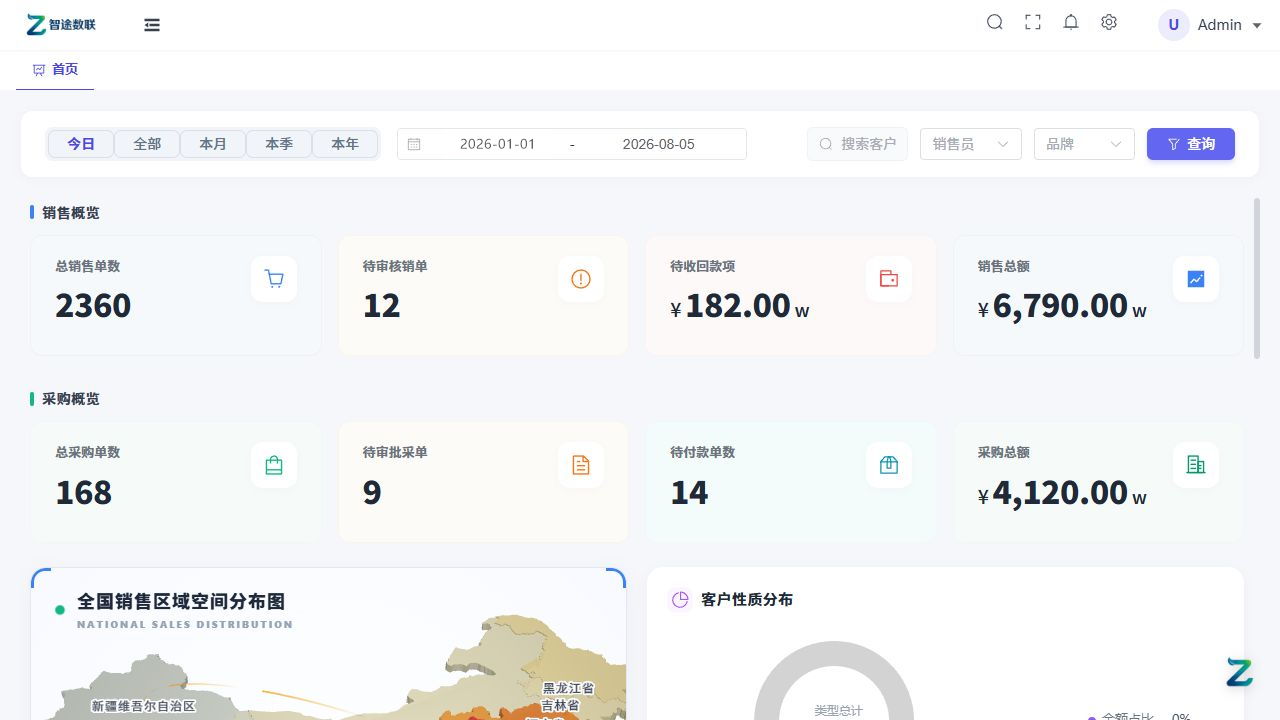
Task: Open Admin user dropdown menu
Action: click(x=1230, y=25)
